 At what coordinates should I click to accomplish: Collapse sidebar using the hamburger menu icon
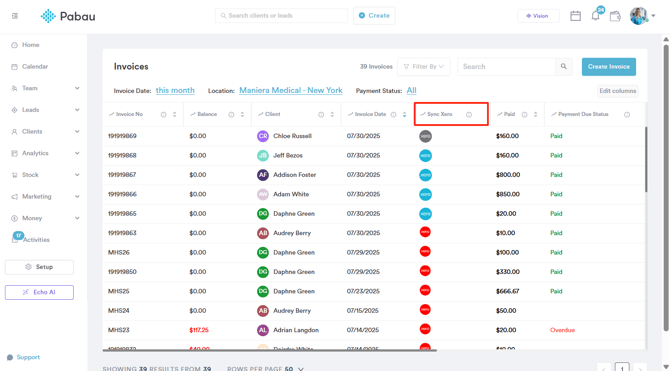15,16
